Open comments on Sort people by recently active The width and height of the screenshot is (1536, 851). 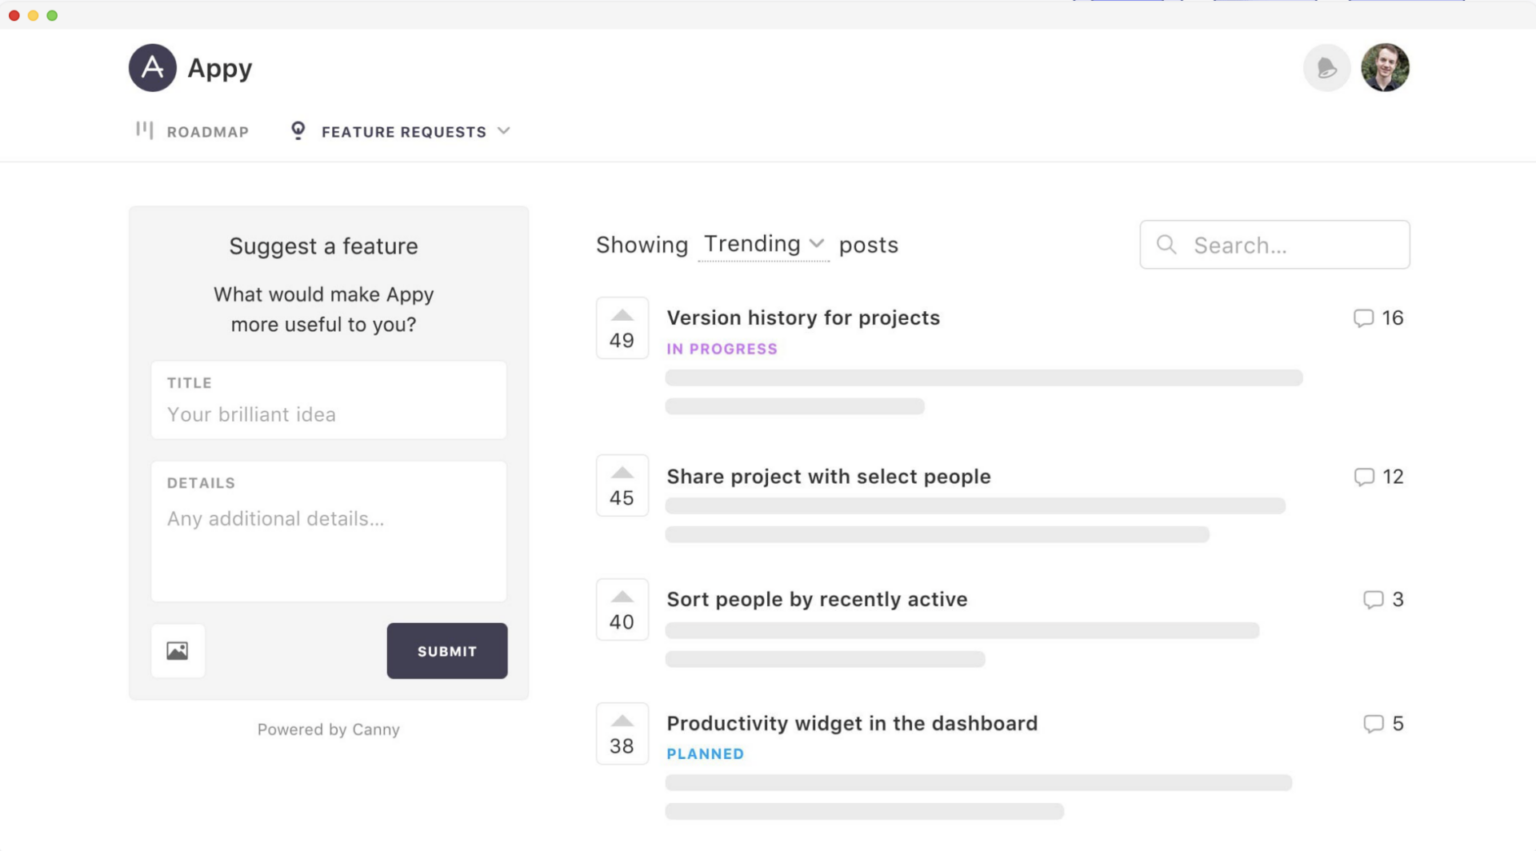click(1370, 600)
